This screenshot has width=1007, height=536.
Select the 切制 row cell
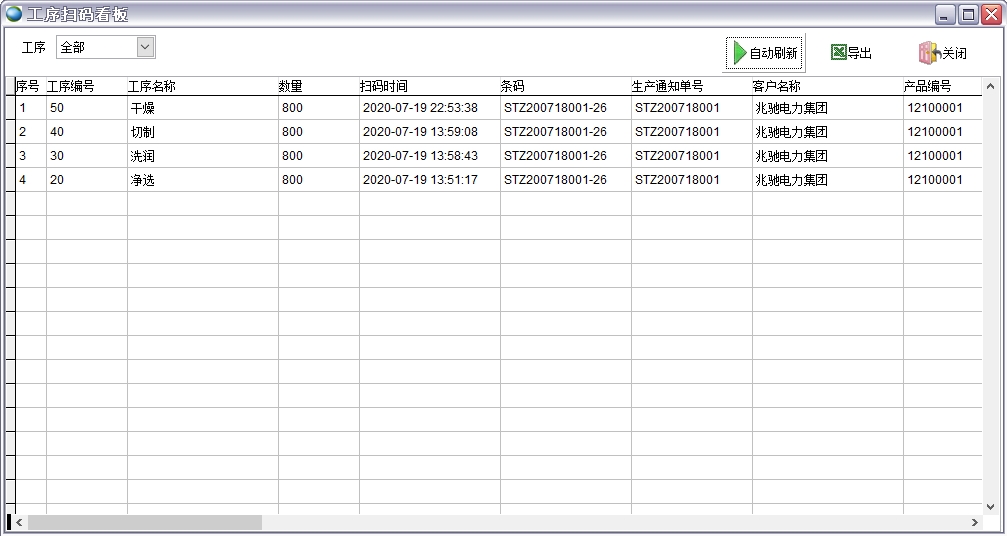(x=143, y=132)
